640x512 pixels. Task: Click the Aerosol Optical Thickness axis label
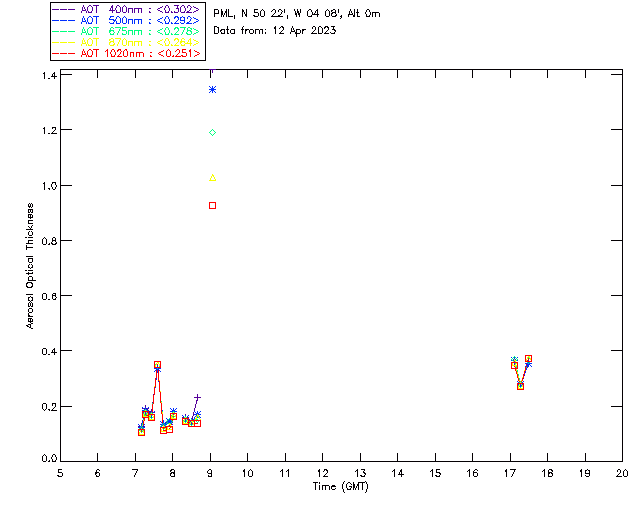pyautogui.click(x=30, y=266)
